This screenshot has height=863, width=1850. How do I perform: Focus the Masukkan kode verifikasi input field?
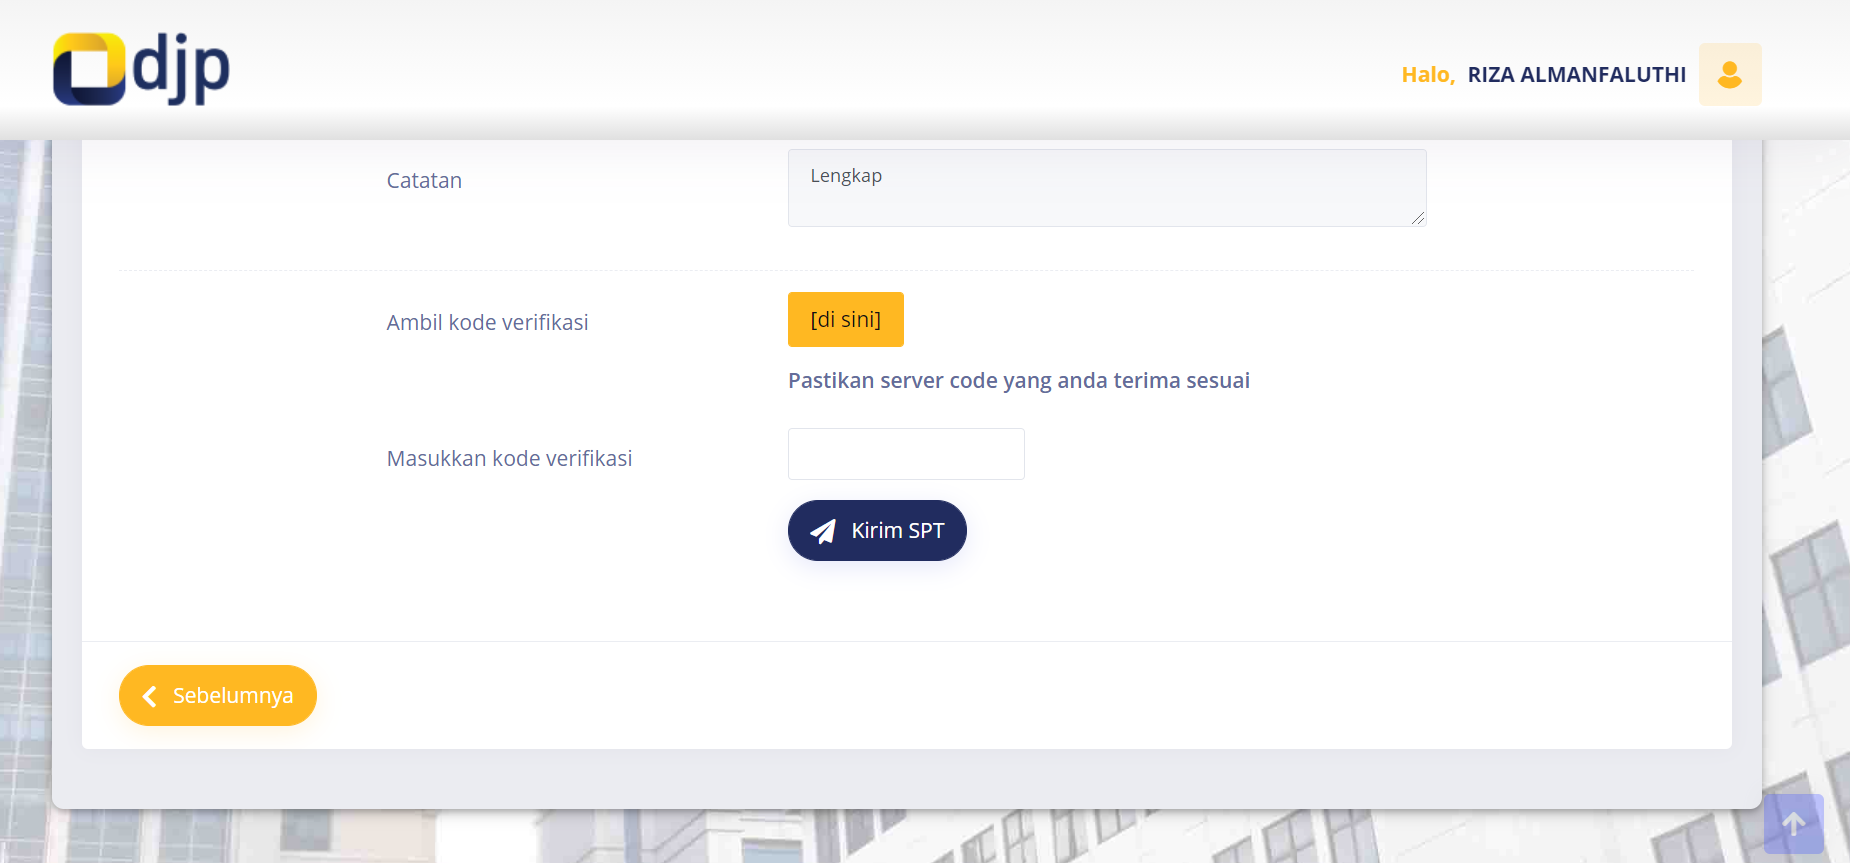coord(905,454)
